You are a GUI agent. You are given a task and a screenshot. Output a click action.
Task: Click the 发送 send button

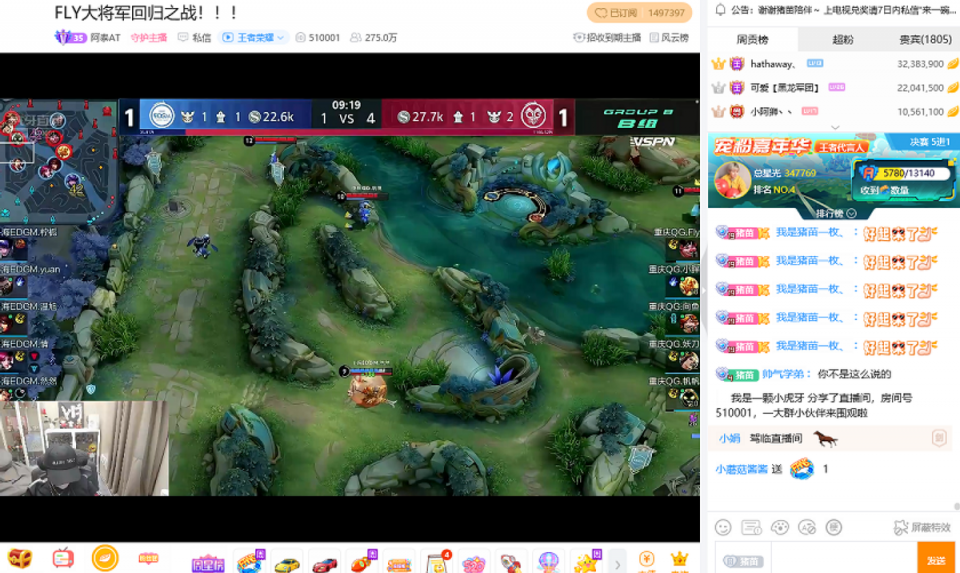click(936, 559)
